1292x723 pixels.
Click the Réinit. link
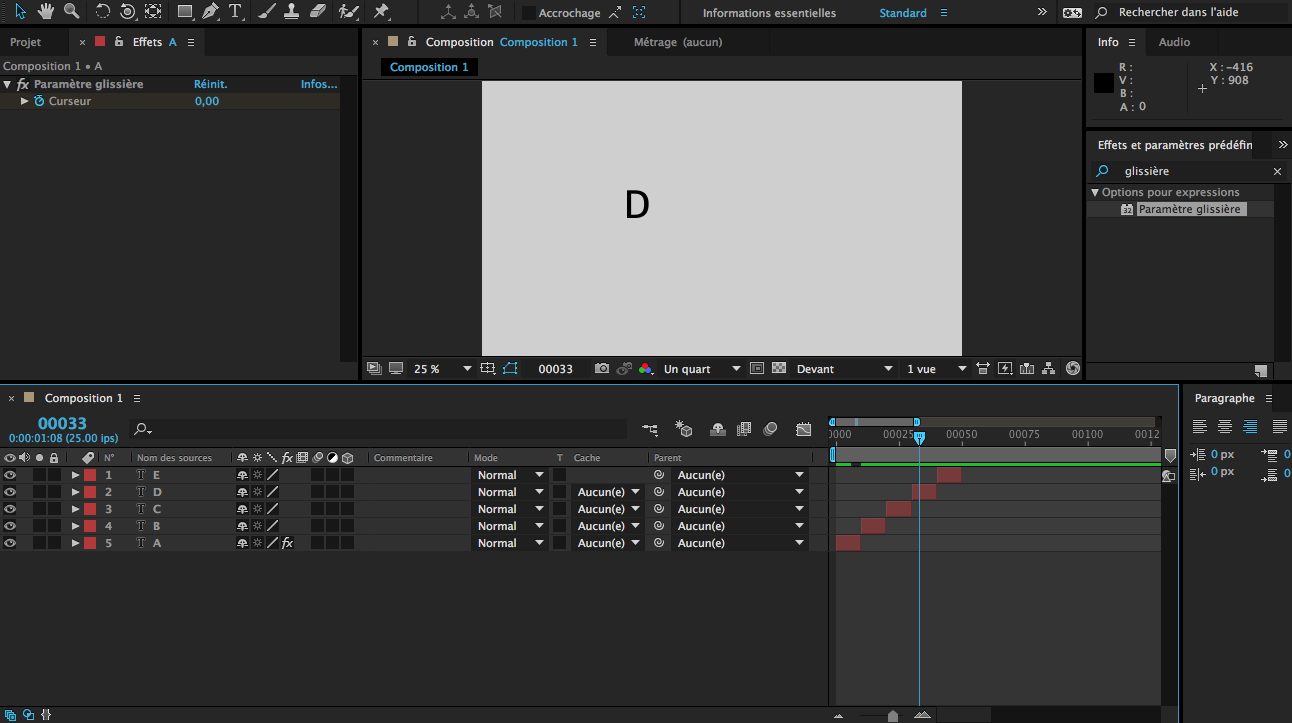click(x=210, y=84)
